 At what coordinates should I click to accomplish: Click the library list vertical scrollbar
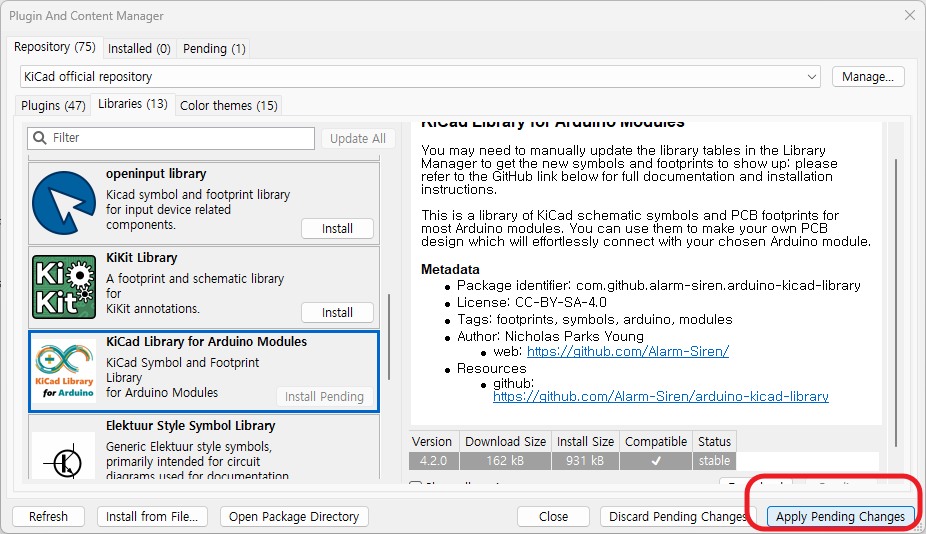[x=389, y=337]
